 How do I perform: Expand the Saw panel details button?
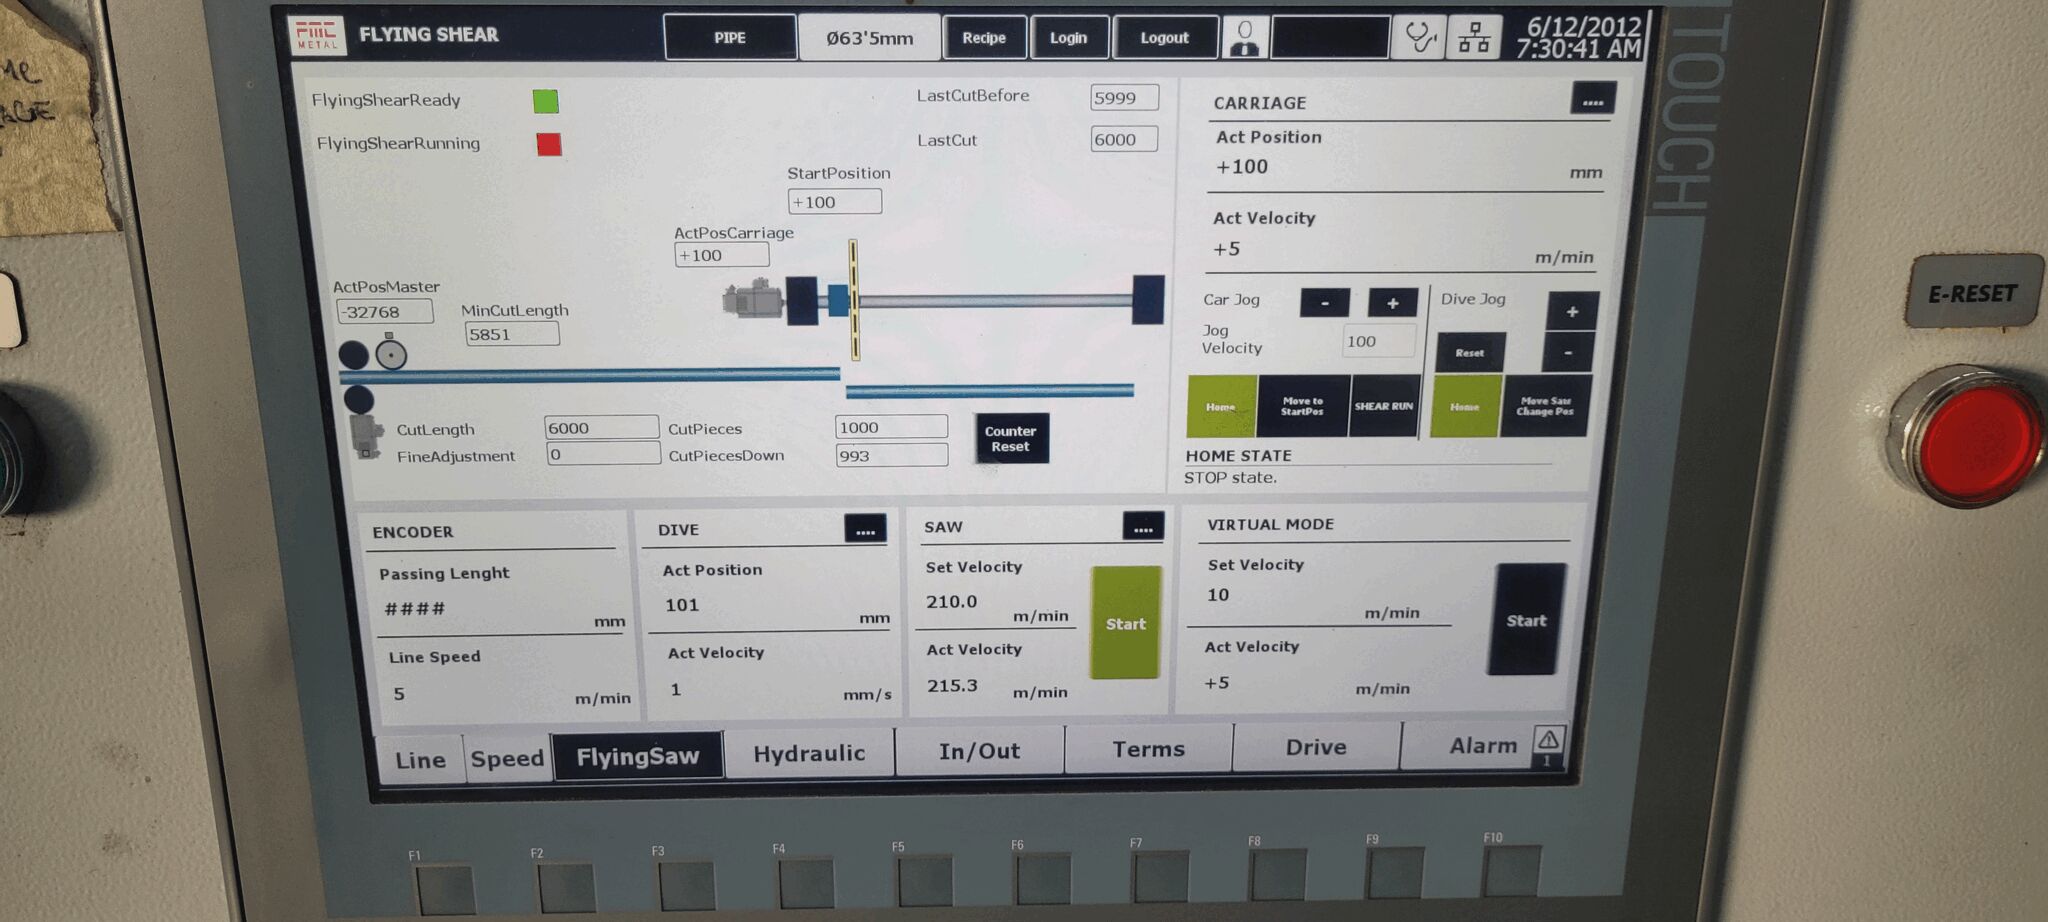[1143, 527]
